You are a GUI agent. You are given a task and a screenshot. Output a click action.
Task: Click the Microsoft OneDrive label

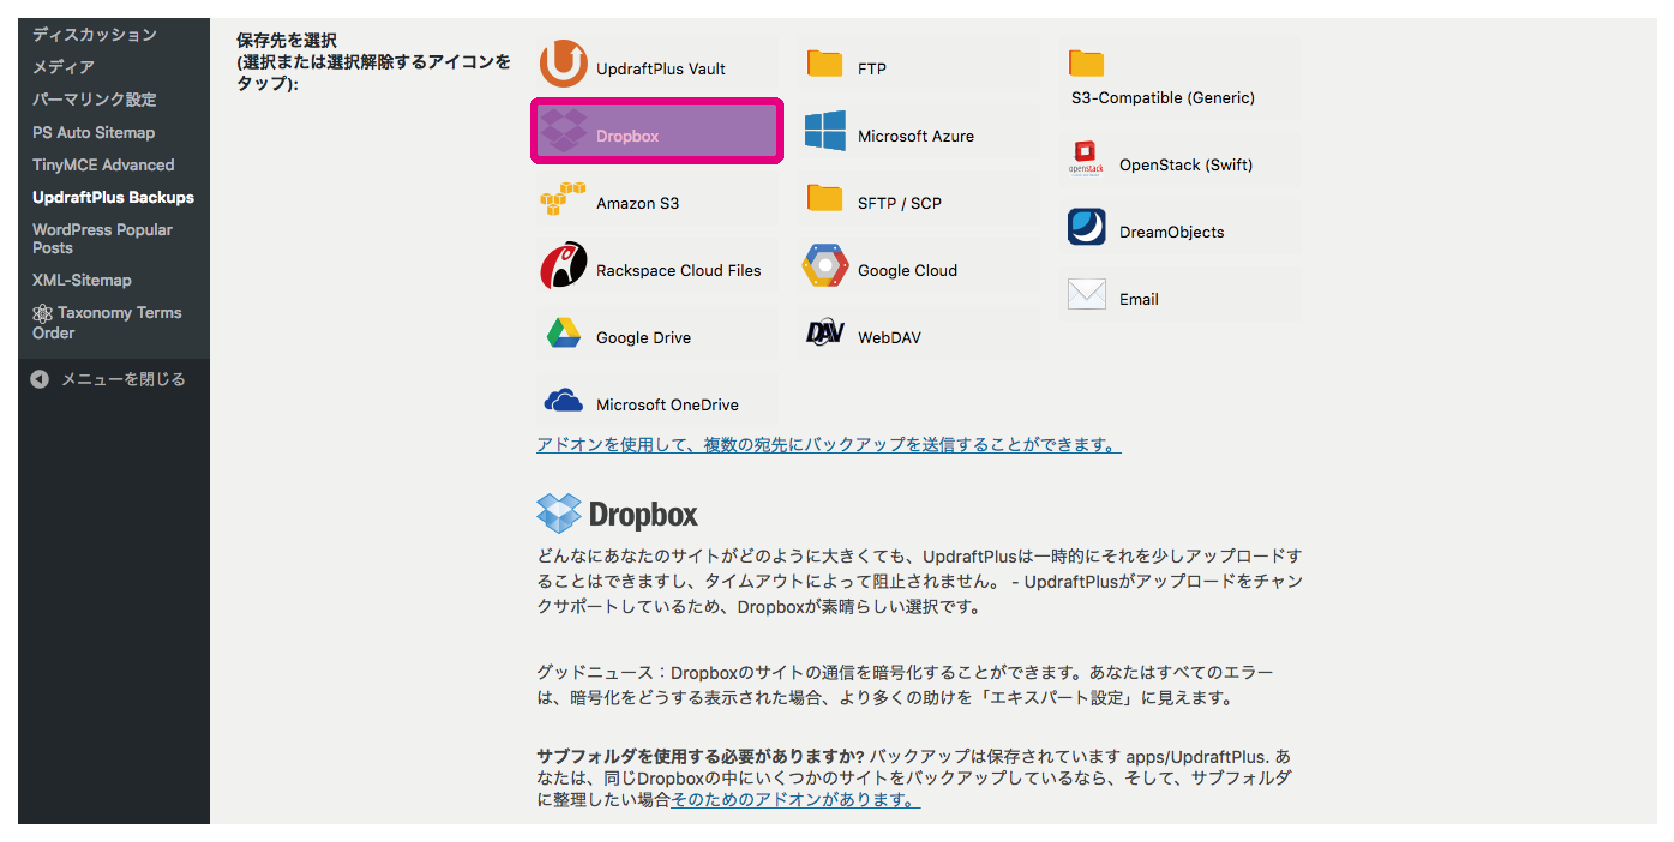668,404
